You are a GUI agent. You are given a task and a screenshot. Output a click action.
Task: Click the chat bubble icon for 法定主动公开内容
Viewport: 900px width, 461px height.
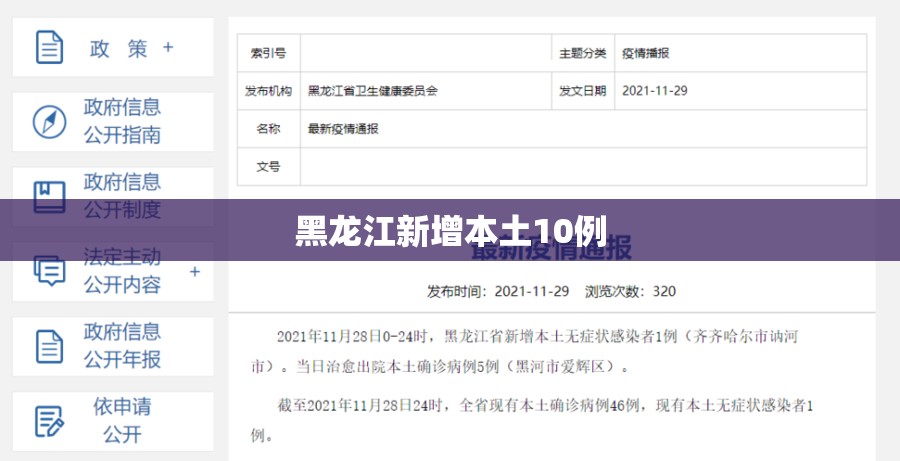click(49, 272)
